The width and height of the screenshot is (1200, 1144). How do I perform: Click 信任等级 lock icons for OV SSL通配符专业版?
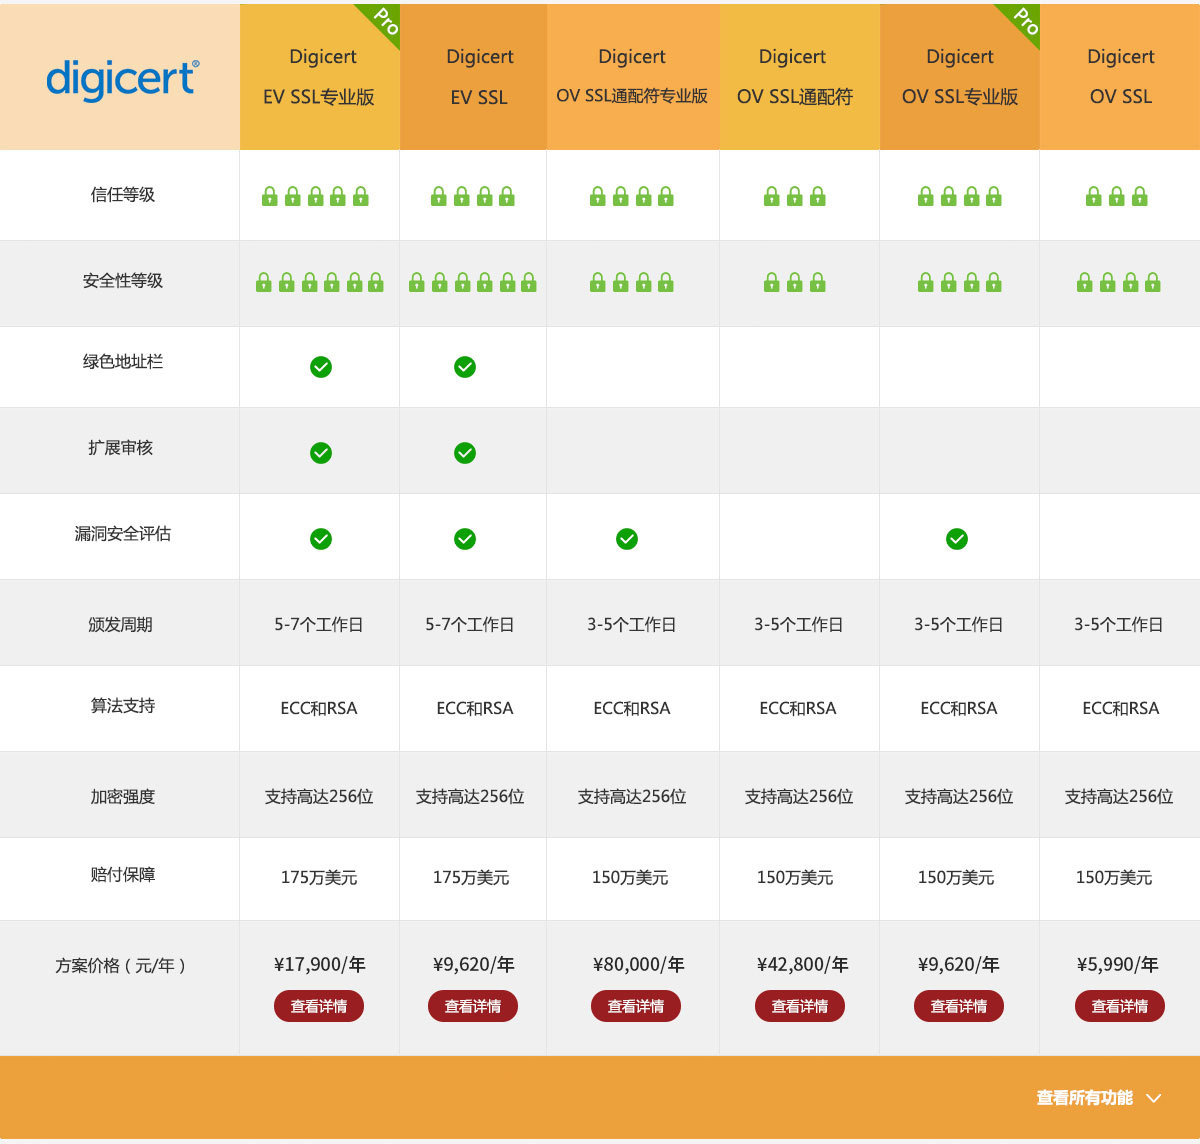click(632, 196)
